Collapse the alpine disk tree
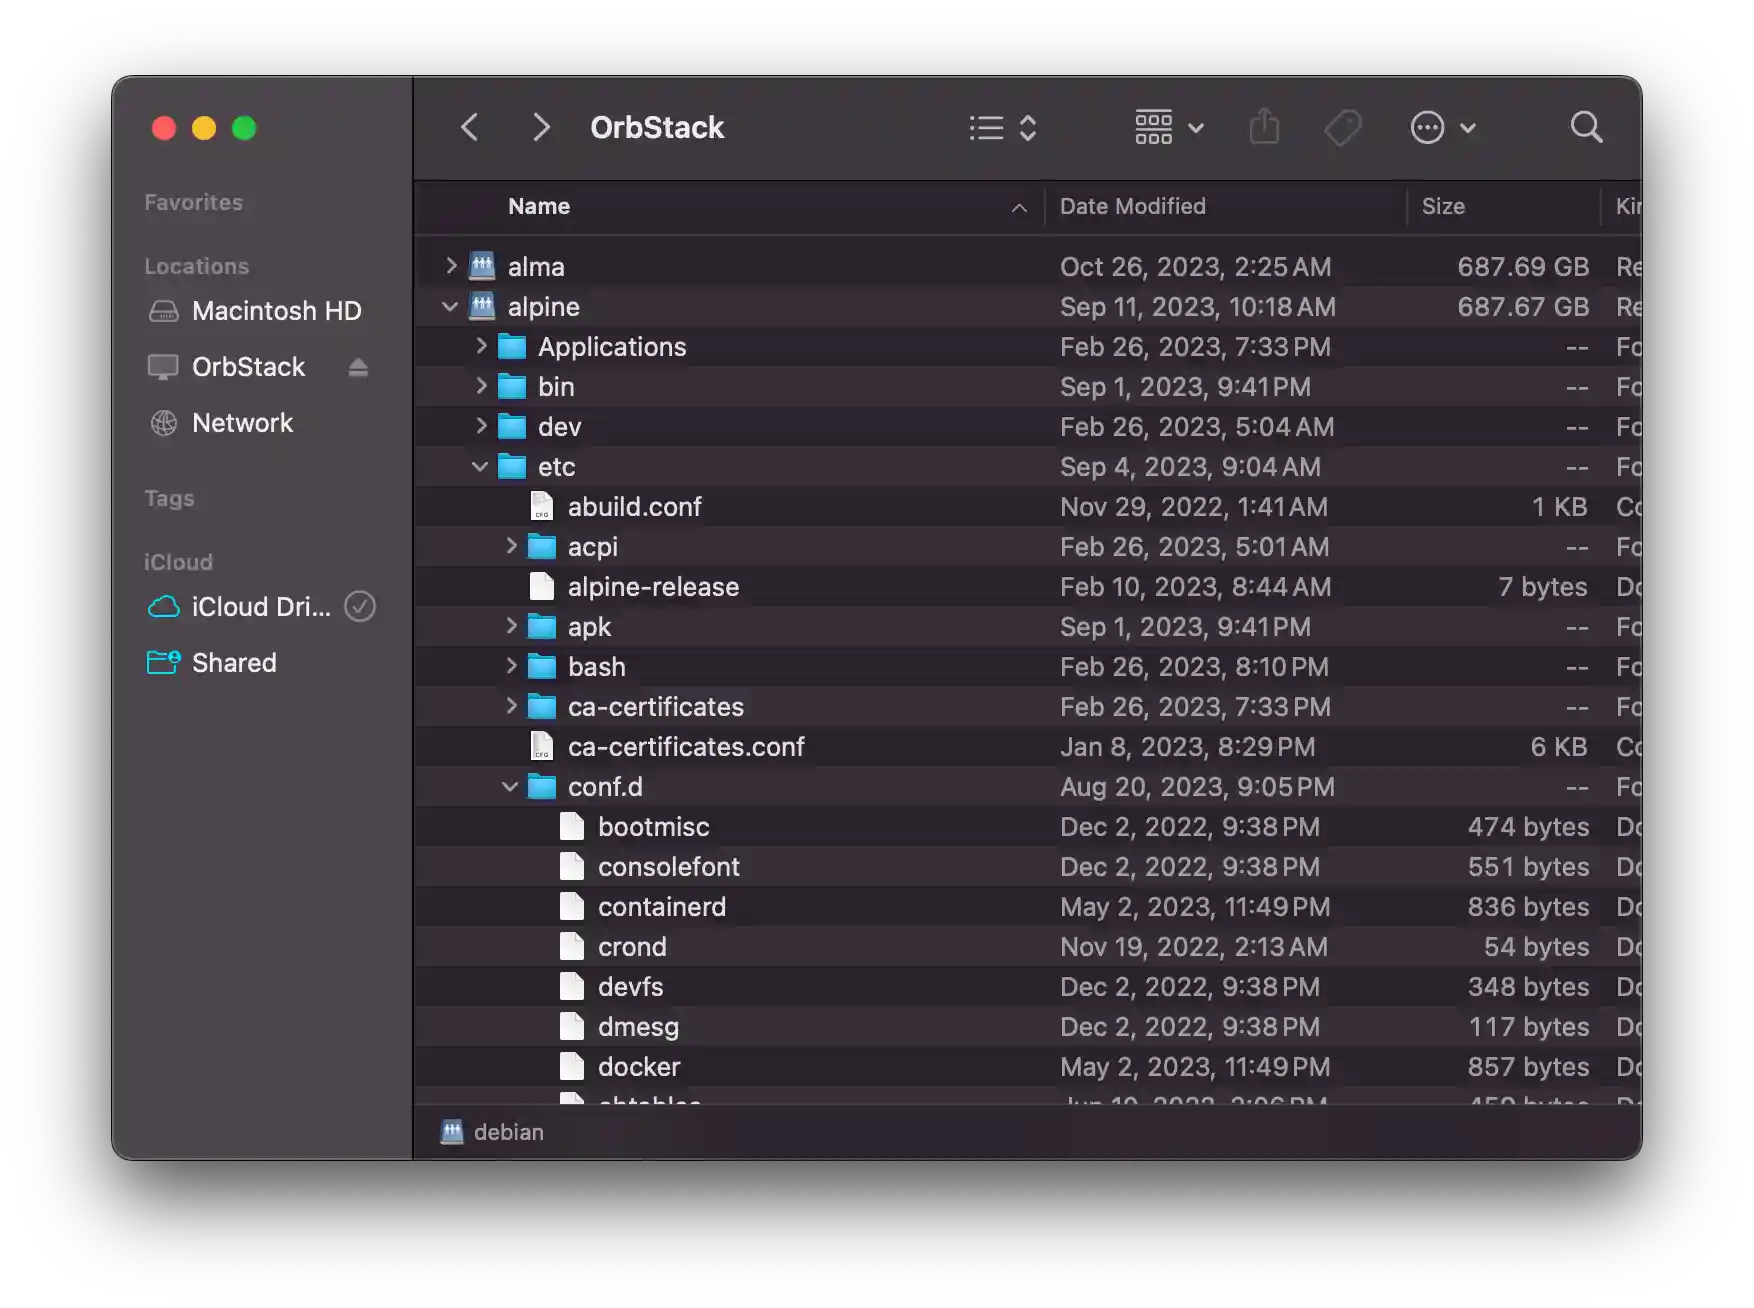Viewport: 1754px width, 1308px height. coord(449,307)
